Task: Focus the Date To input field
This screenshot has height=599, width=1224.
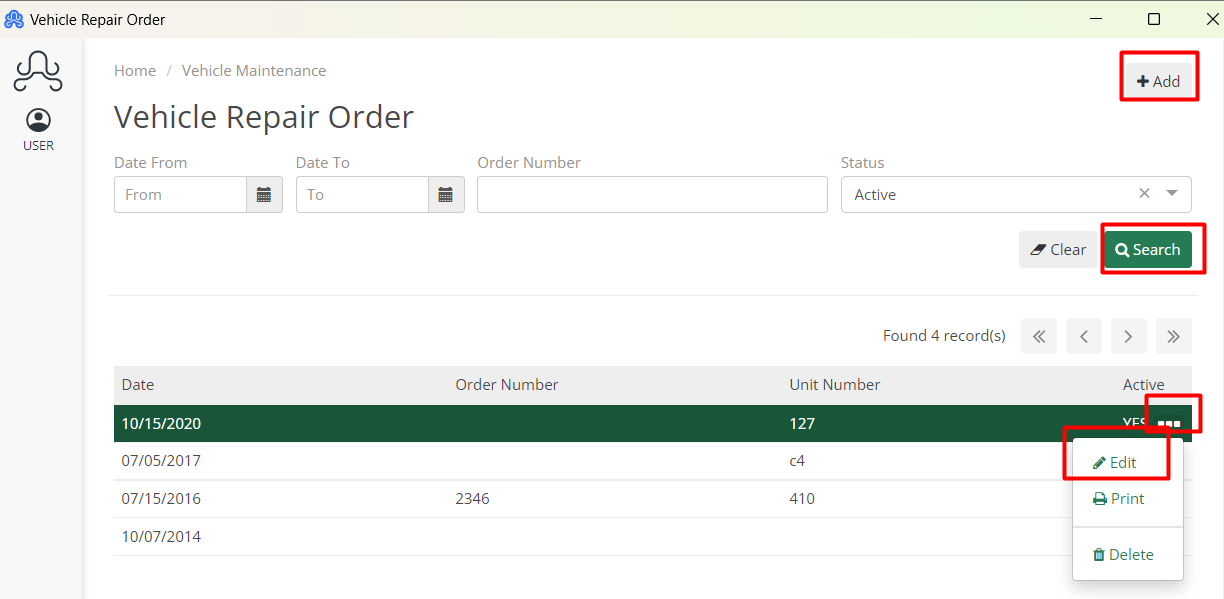Action: point(362,194)
